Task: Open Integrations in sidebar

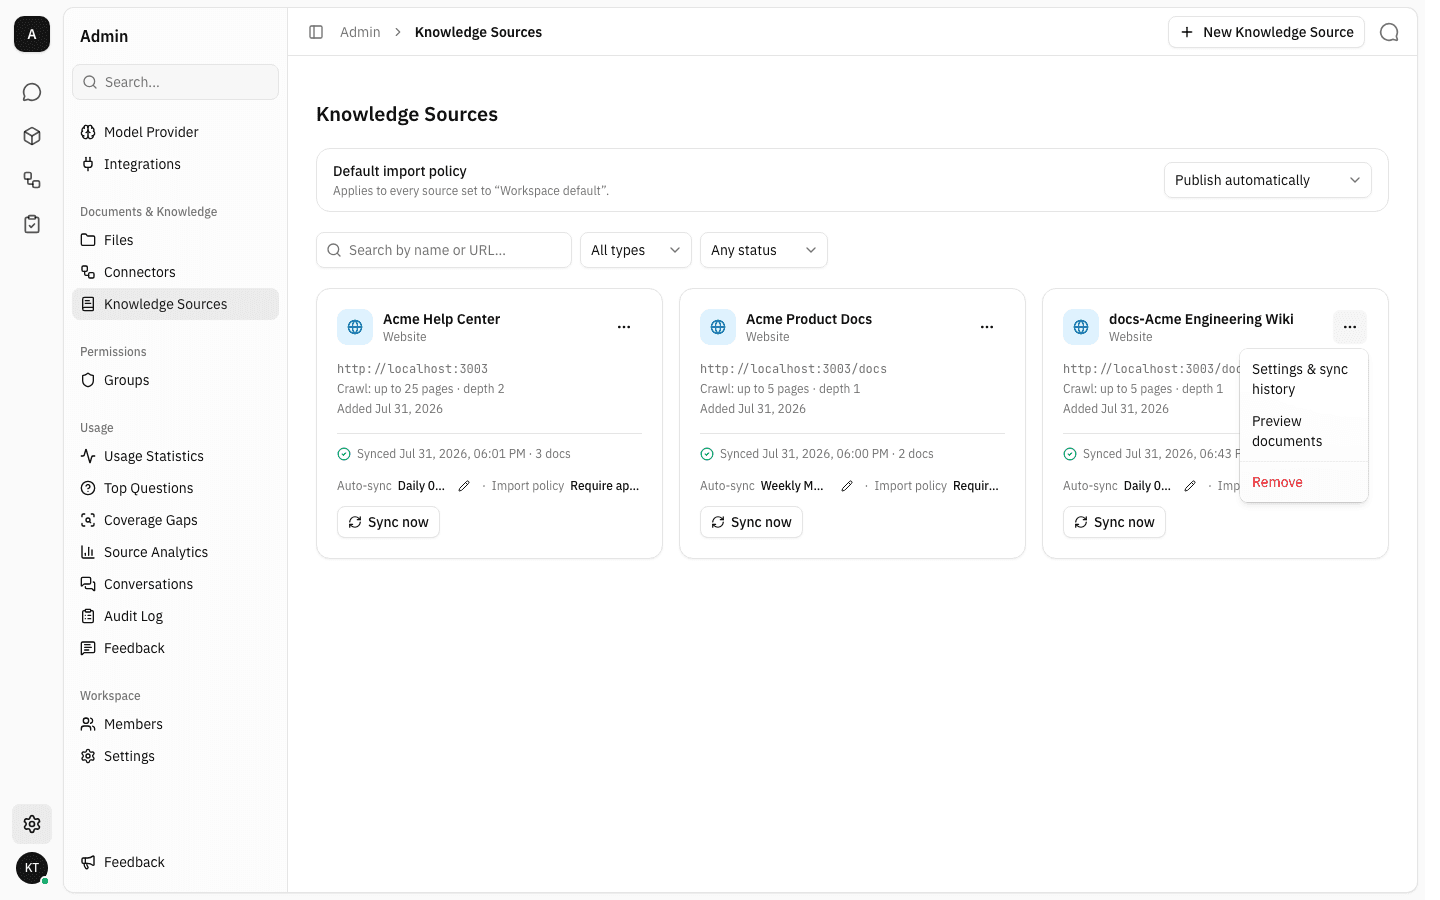Action: (x=175, y=164)
